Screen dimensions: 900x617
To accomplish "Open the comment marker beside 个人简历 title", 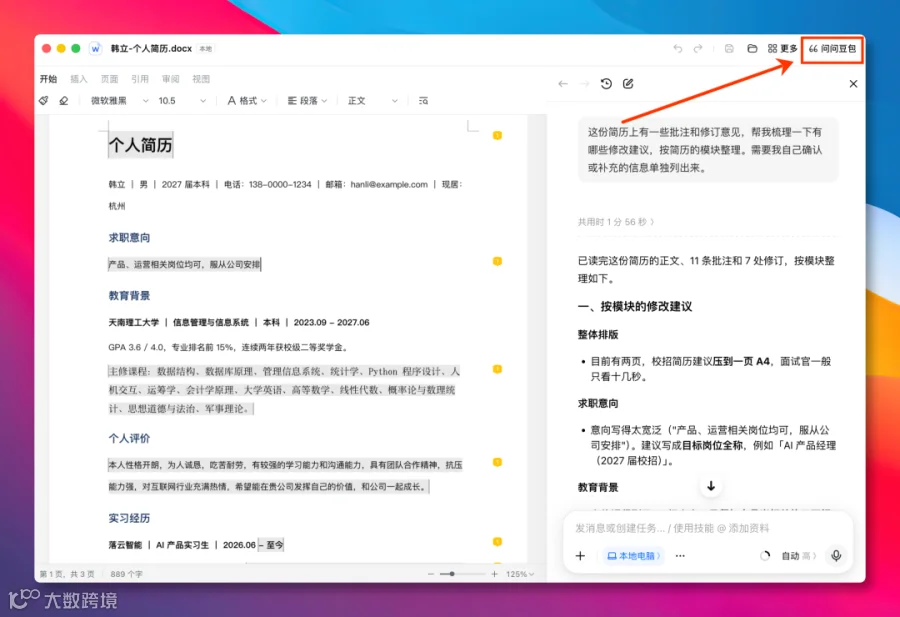I will point(498,135).
